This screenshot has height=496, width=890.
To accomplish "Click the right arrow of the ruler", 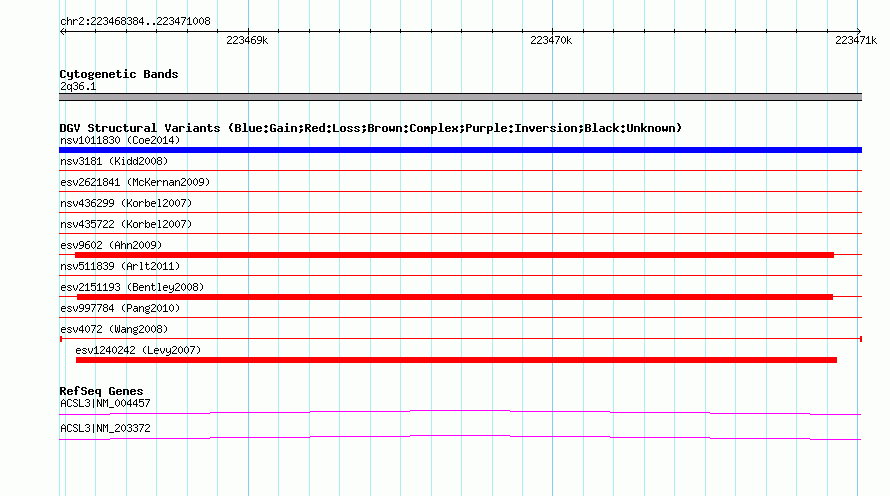I will click(x=859, y=31).
